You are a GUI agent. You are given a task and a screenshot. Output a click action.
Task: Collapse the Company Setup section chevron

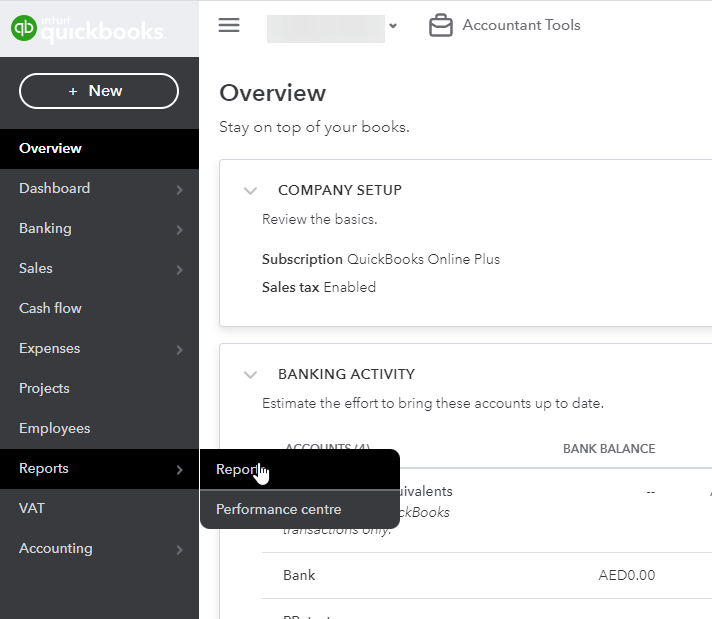(x=251, y=190)
